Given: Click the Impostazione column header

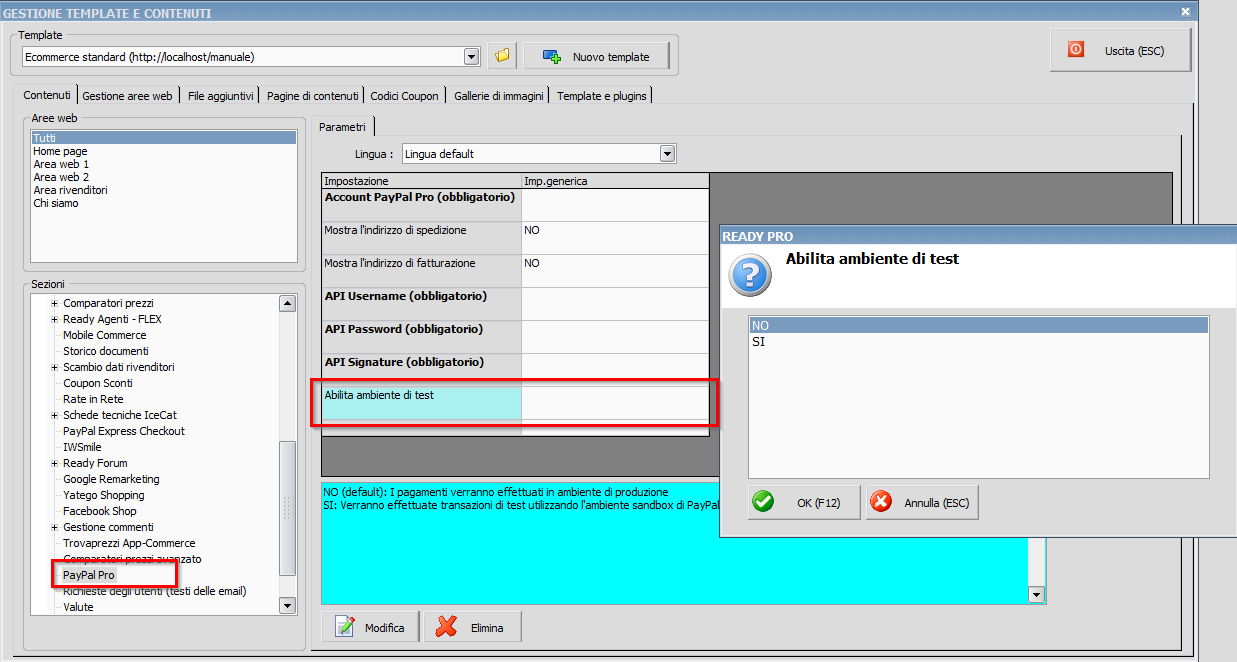Looking at the screenshot, I should (x=421, y=181).
